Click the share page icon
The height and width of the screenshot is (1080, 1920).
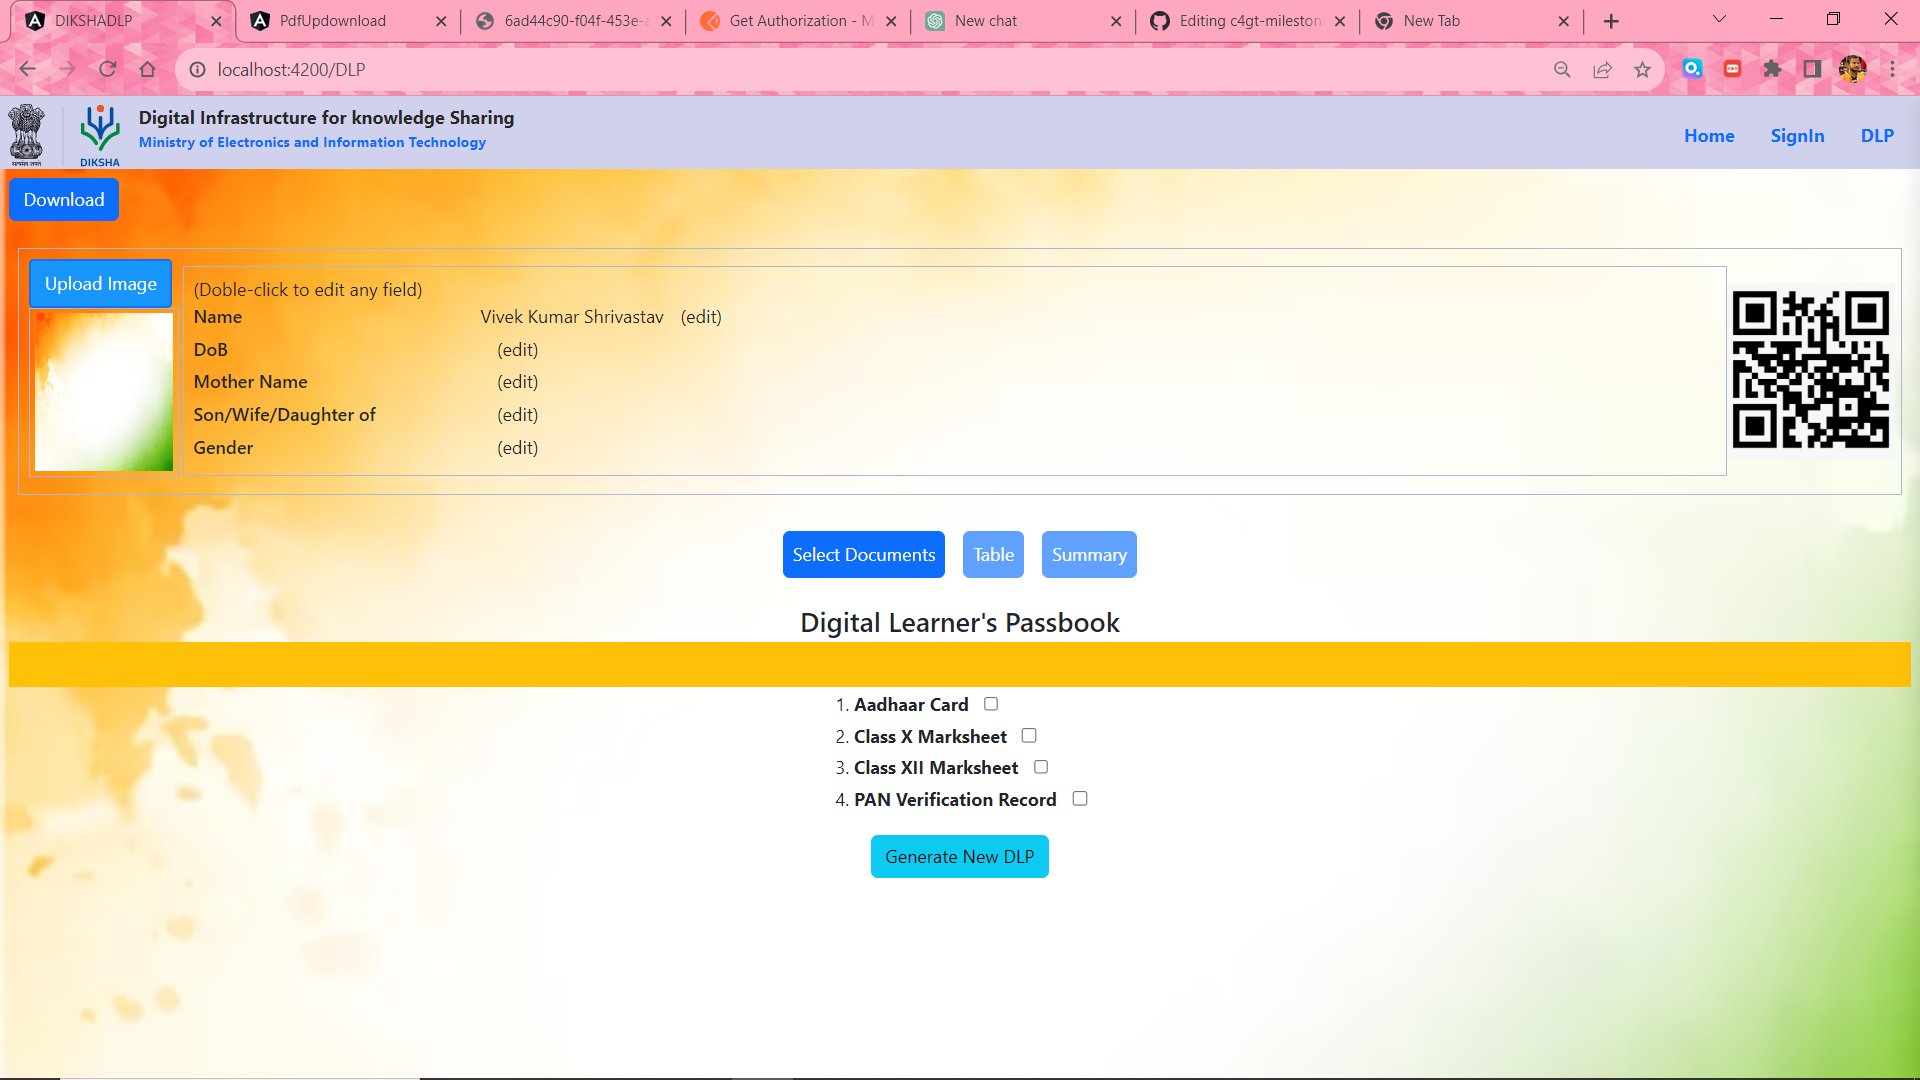(1602, 69)
